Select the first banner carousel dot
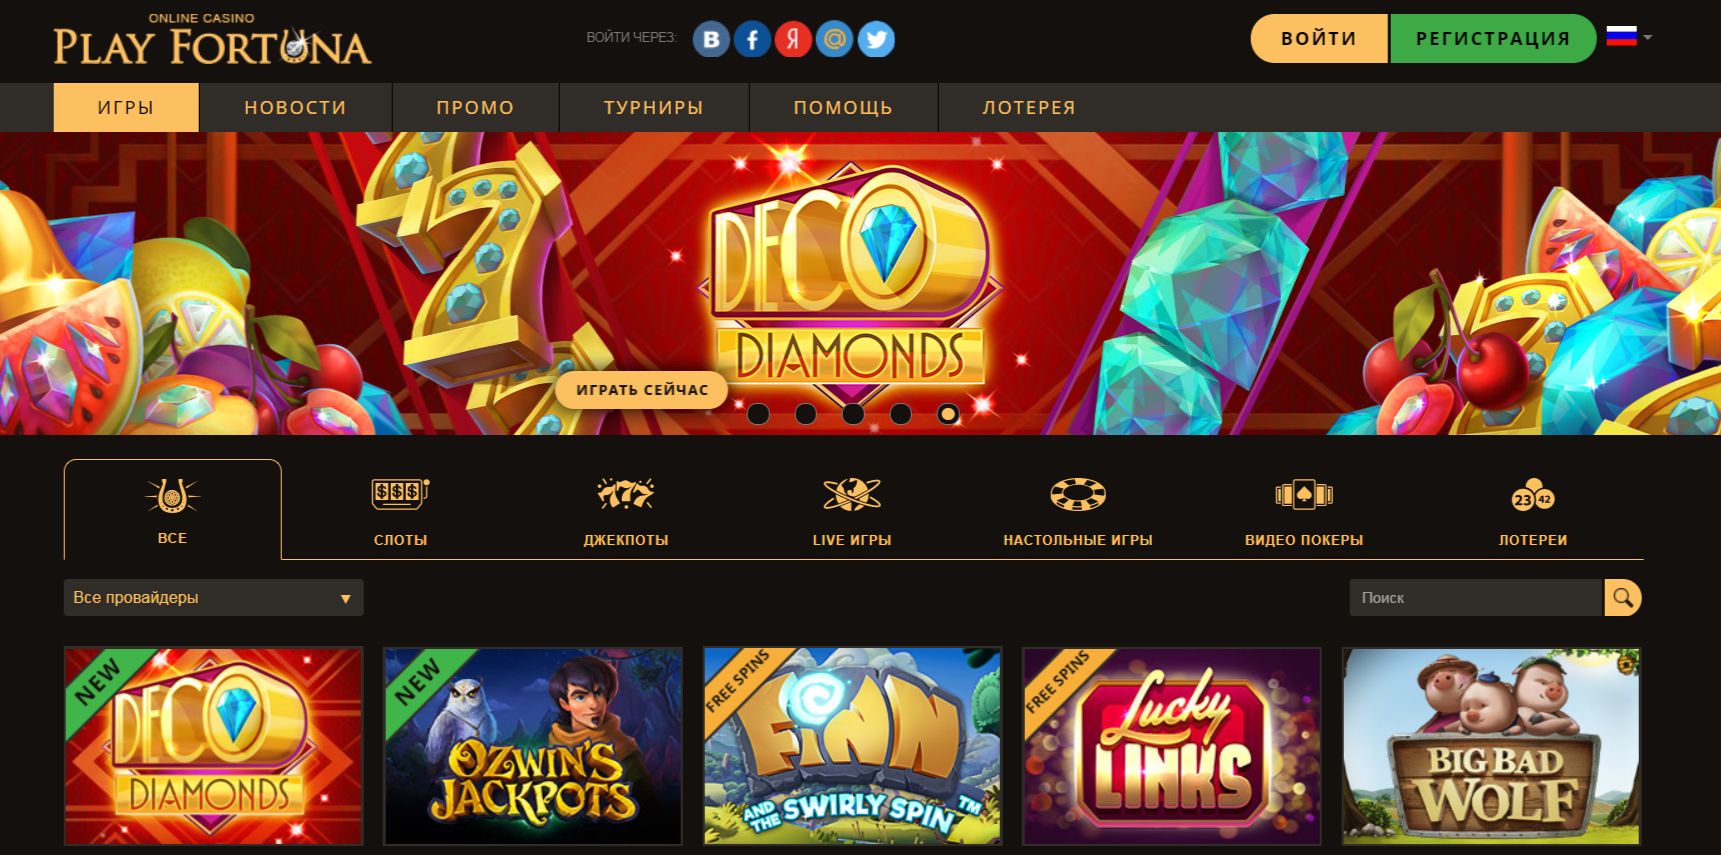Image resolution: width=1721 pixels, height=855 pixels. click(758, 413)
